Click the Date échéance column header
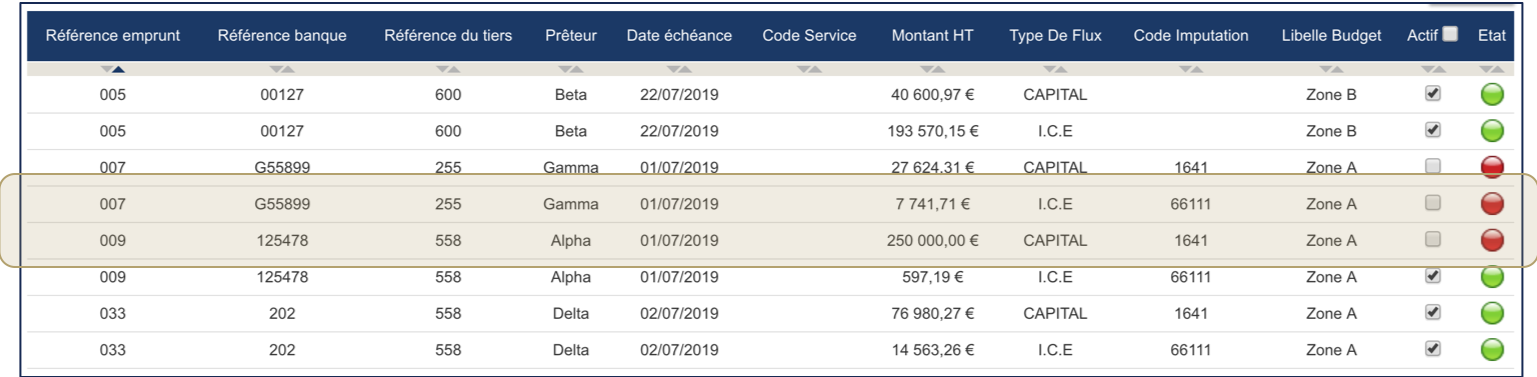 tap(679, 36)
